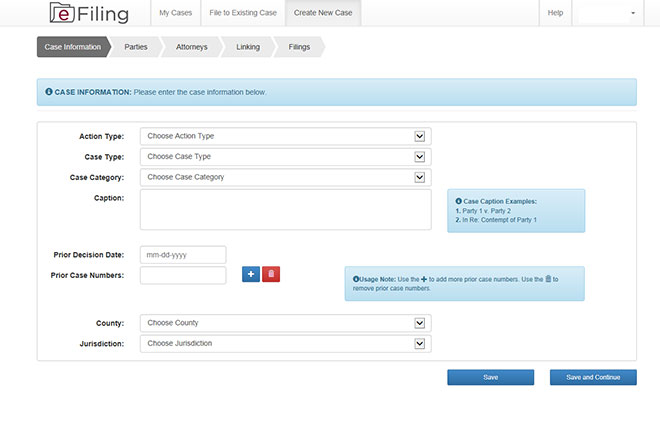Jump to the Attorneys step
The image size is (660, 440).
(192, 47)
